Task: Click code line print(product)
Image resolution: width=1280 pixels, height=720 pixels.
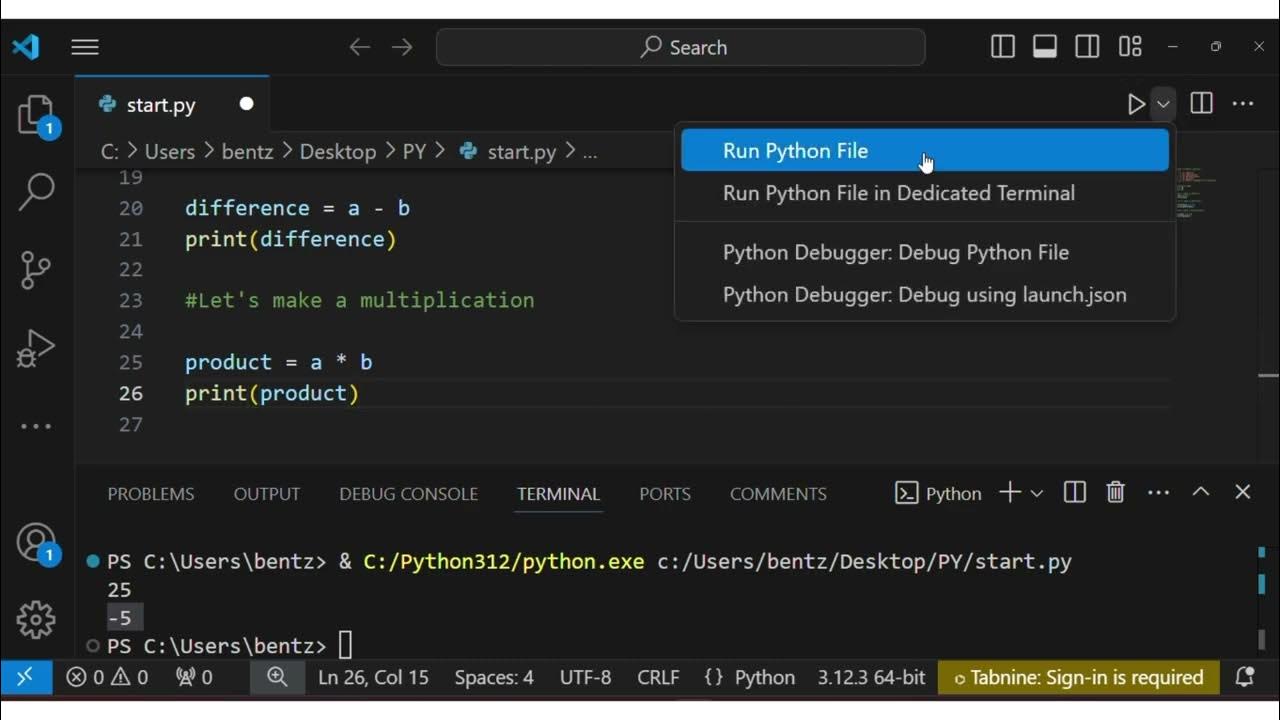Action: pos(272,393)
